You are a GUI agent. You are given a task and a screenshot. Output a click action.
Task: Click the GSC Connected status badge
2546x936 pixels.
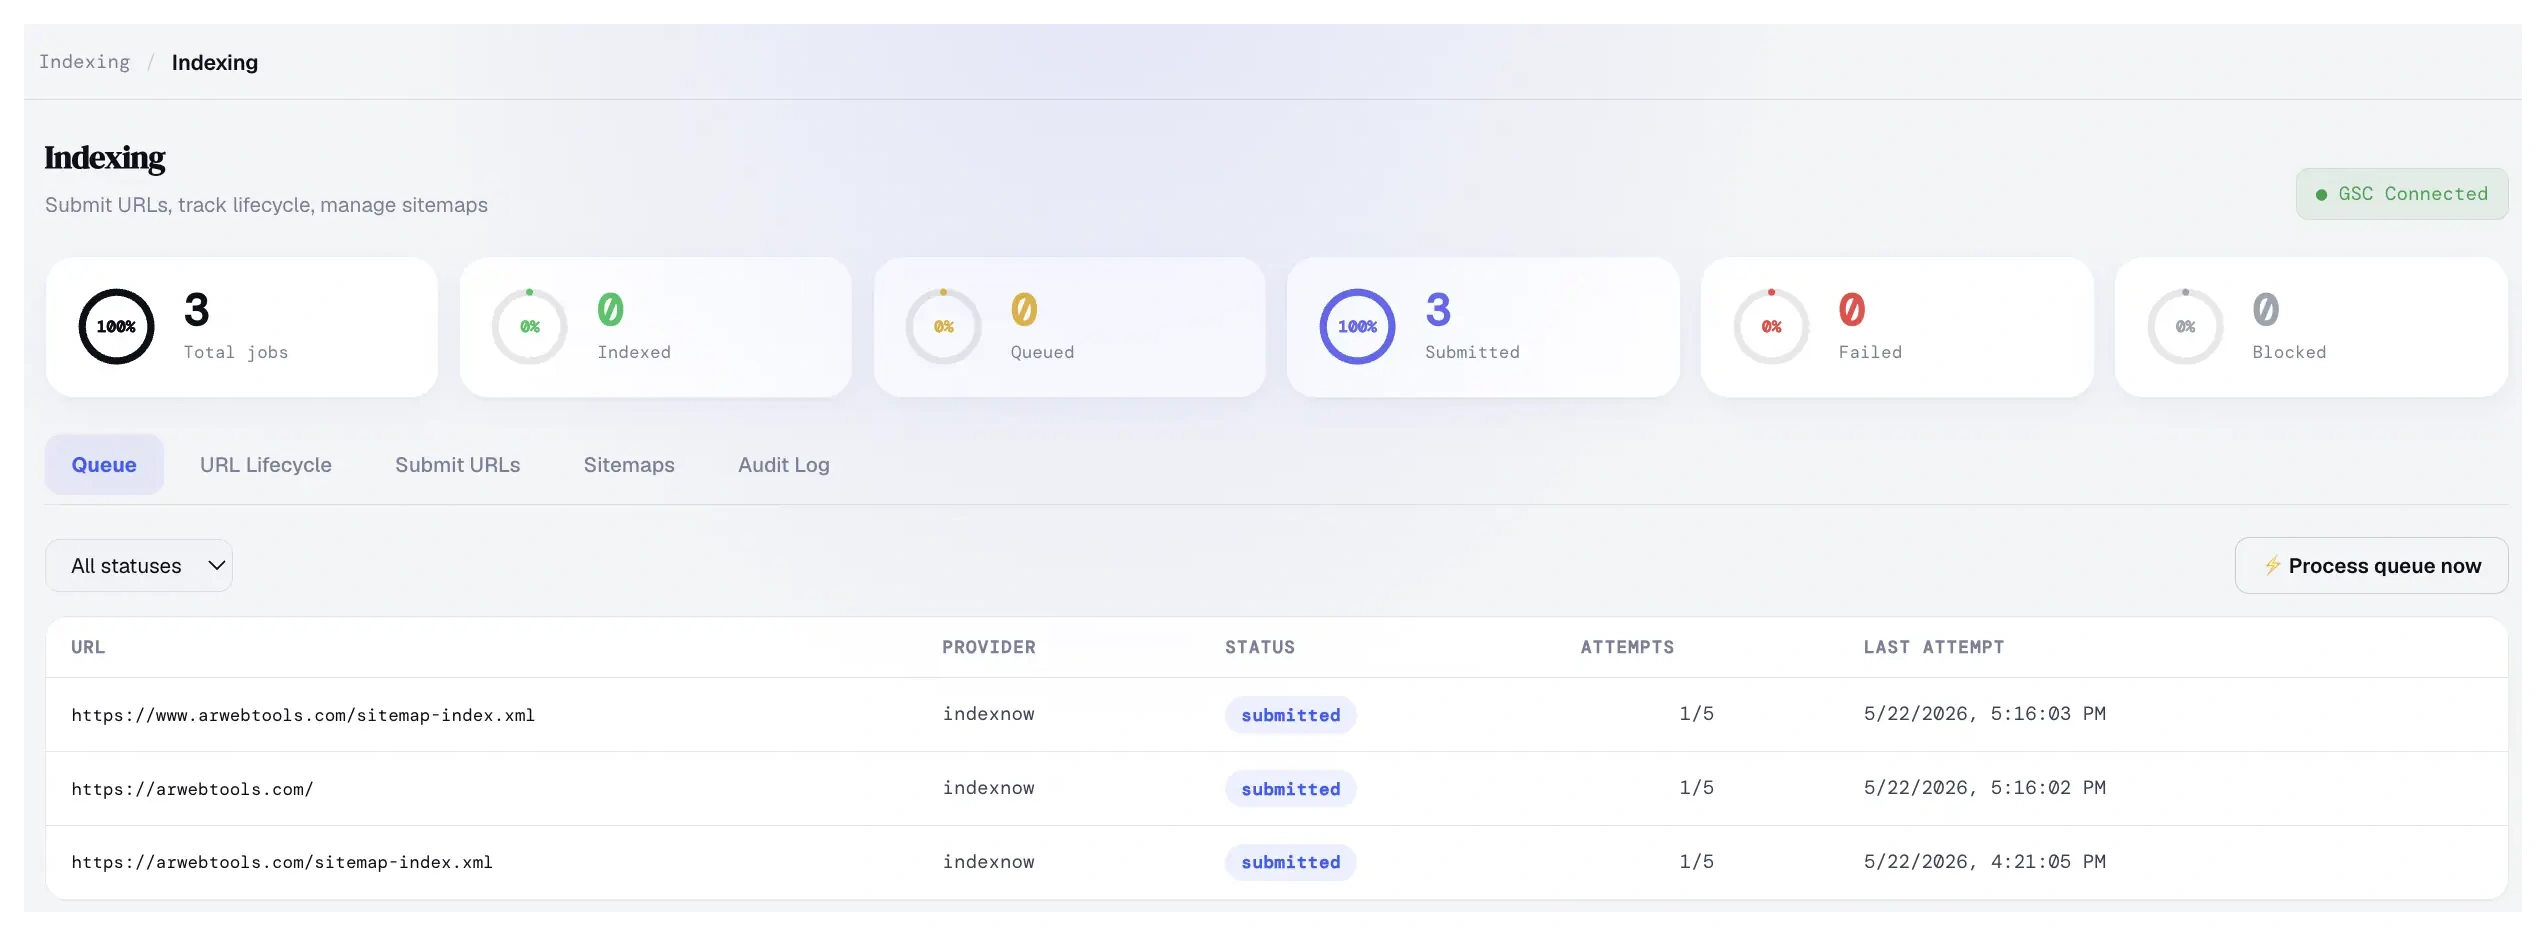click(2402, 194)
